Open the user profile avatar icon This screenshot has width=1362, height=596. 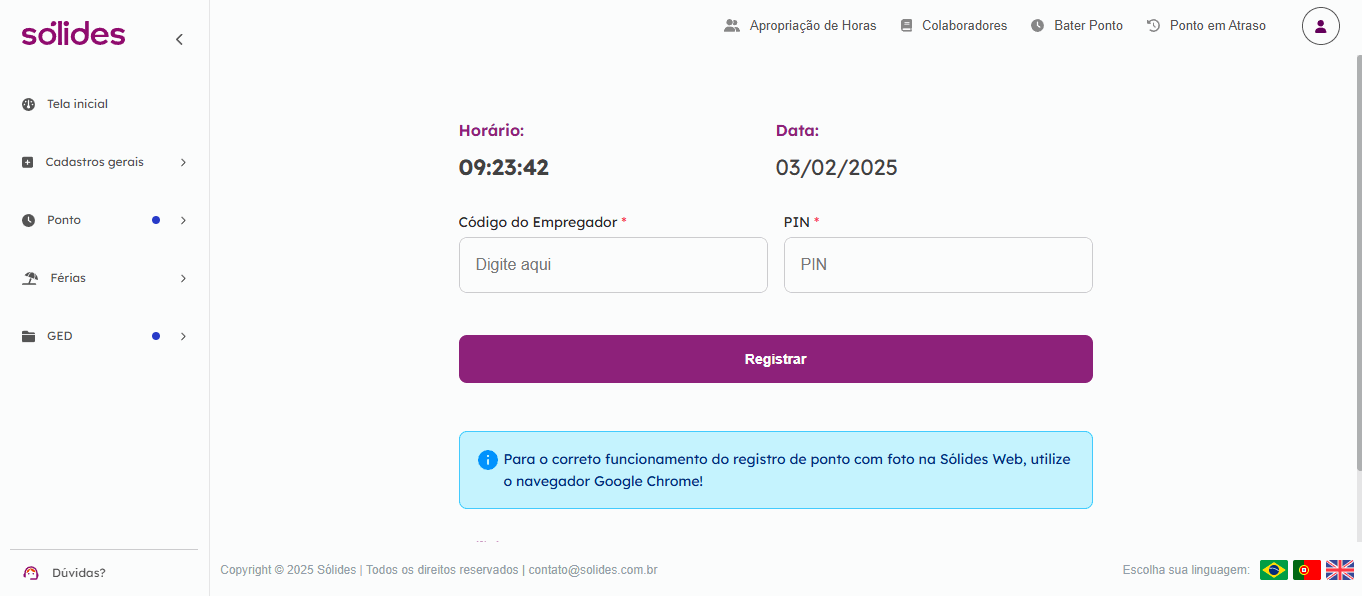coord(1320,26)
